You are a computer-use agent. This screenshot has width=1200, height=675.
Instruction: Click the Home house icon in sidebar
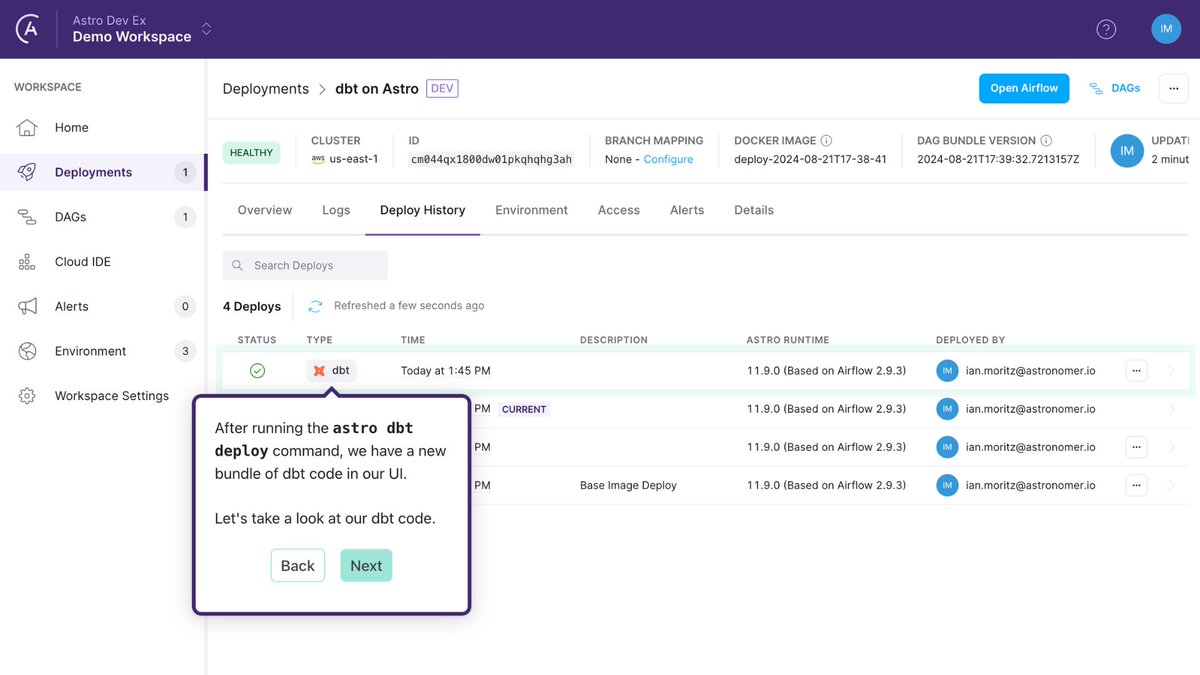click(27, 128)
